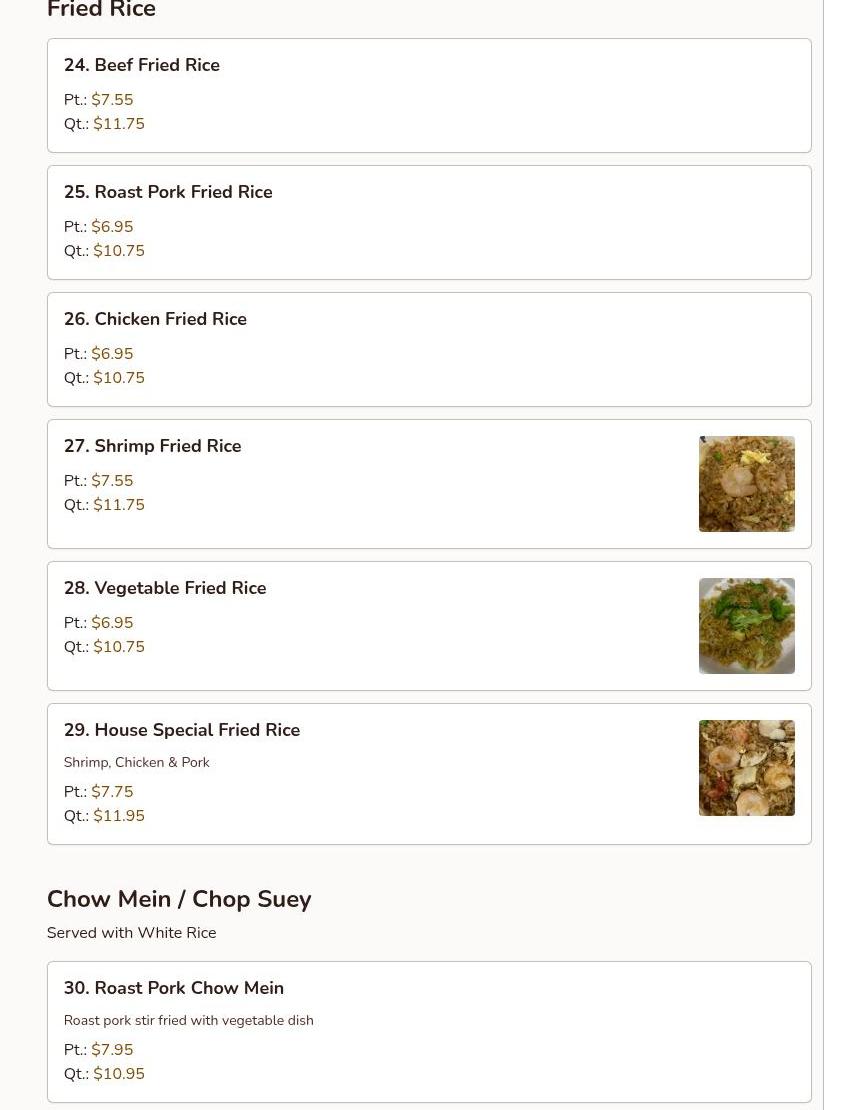Select item 27. Shrimp Fried Rice title
The width and height of the screenshot is (844, 1110).
coord(152,446)
